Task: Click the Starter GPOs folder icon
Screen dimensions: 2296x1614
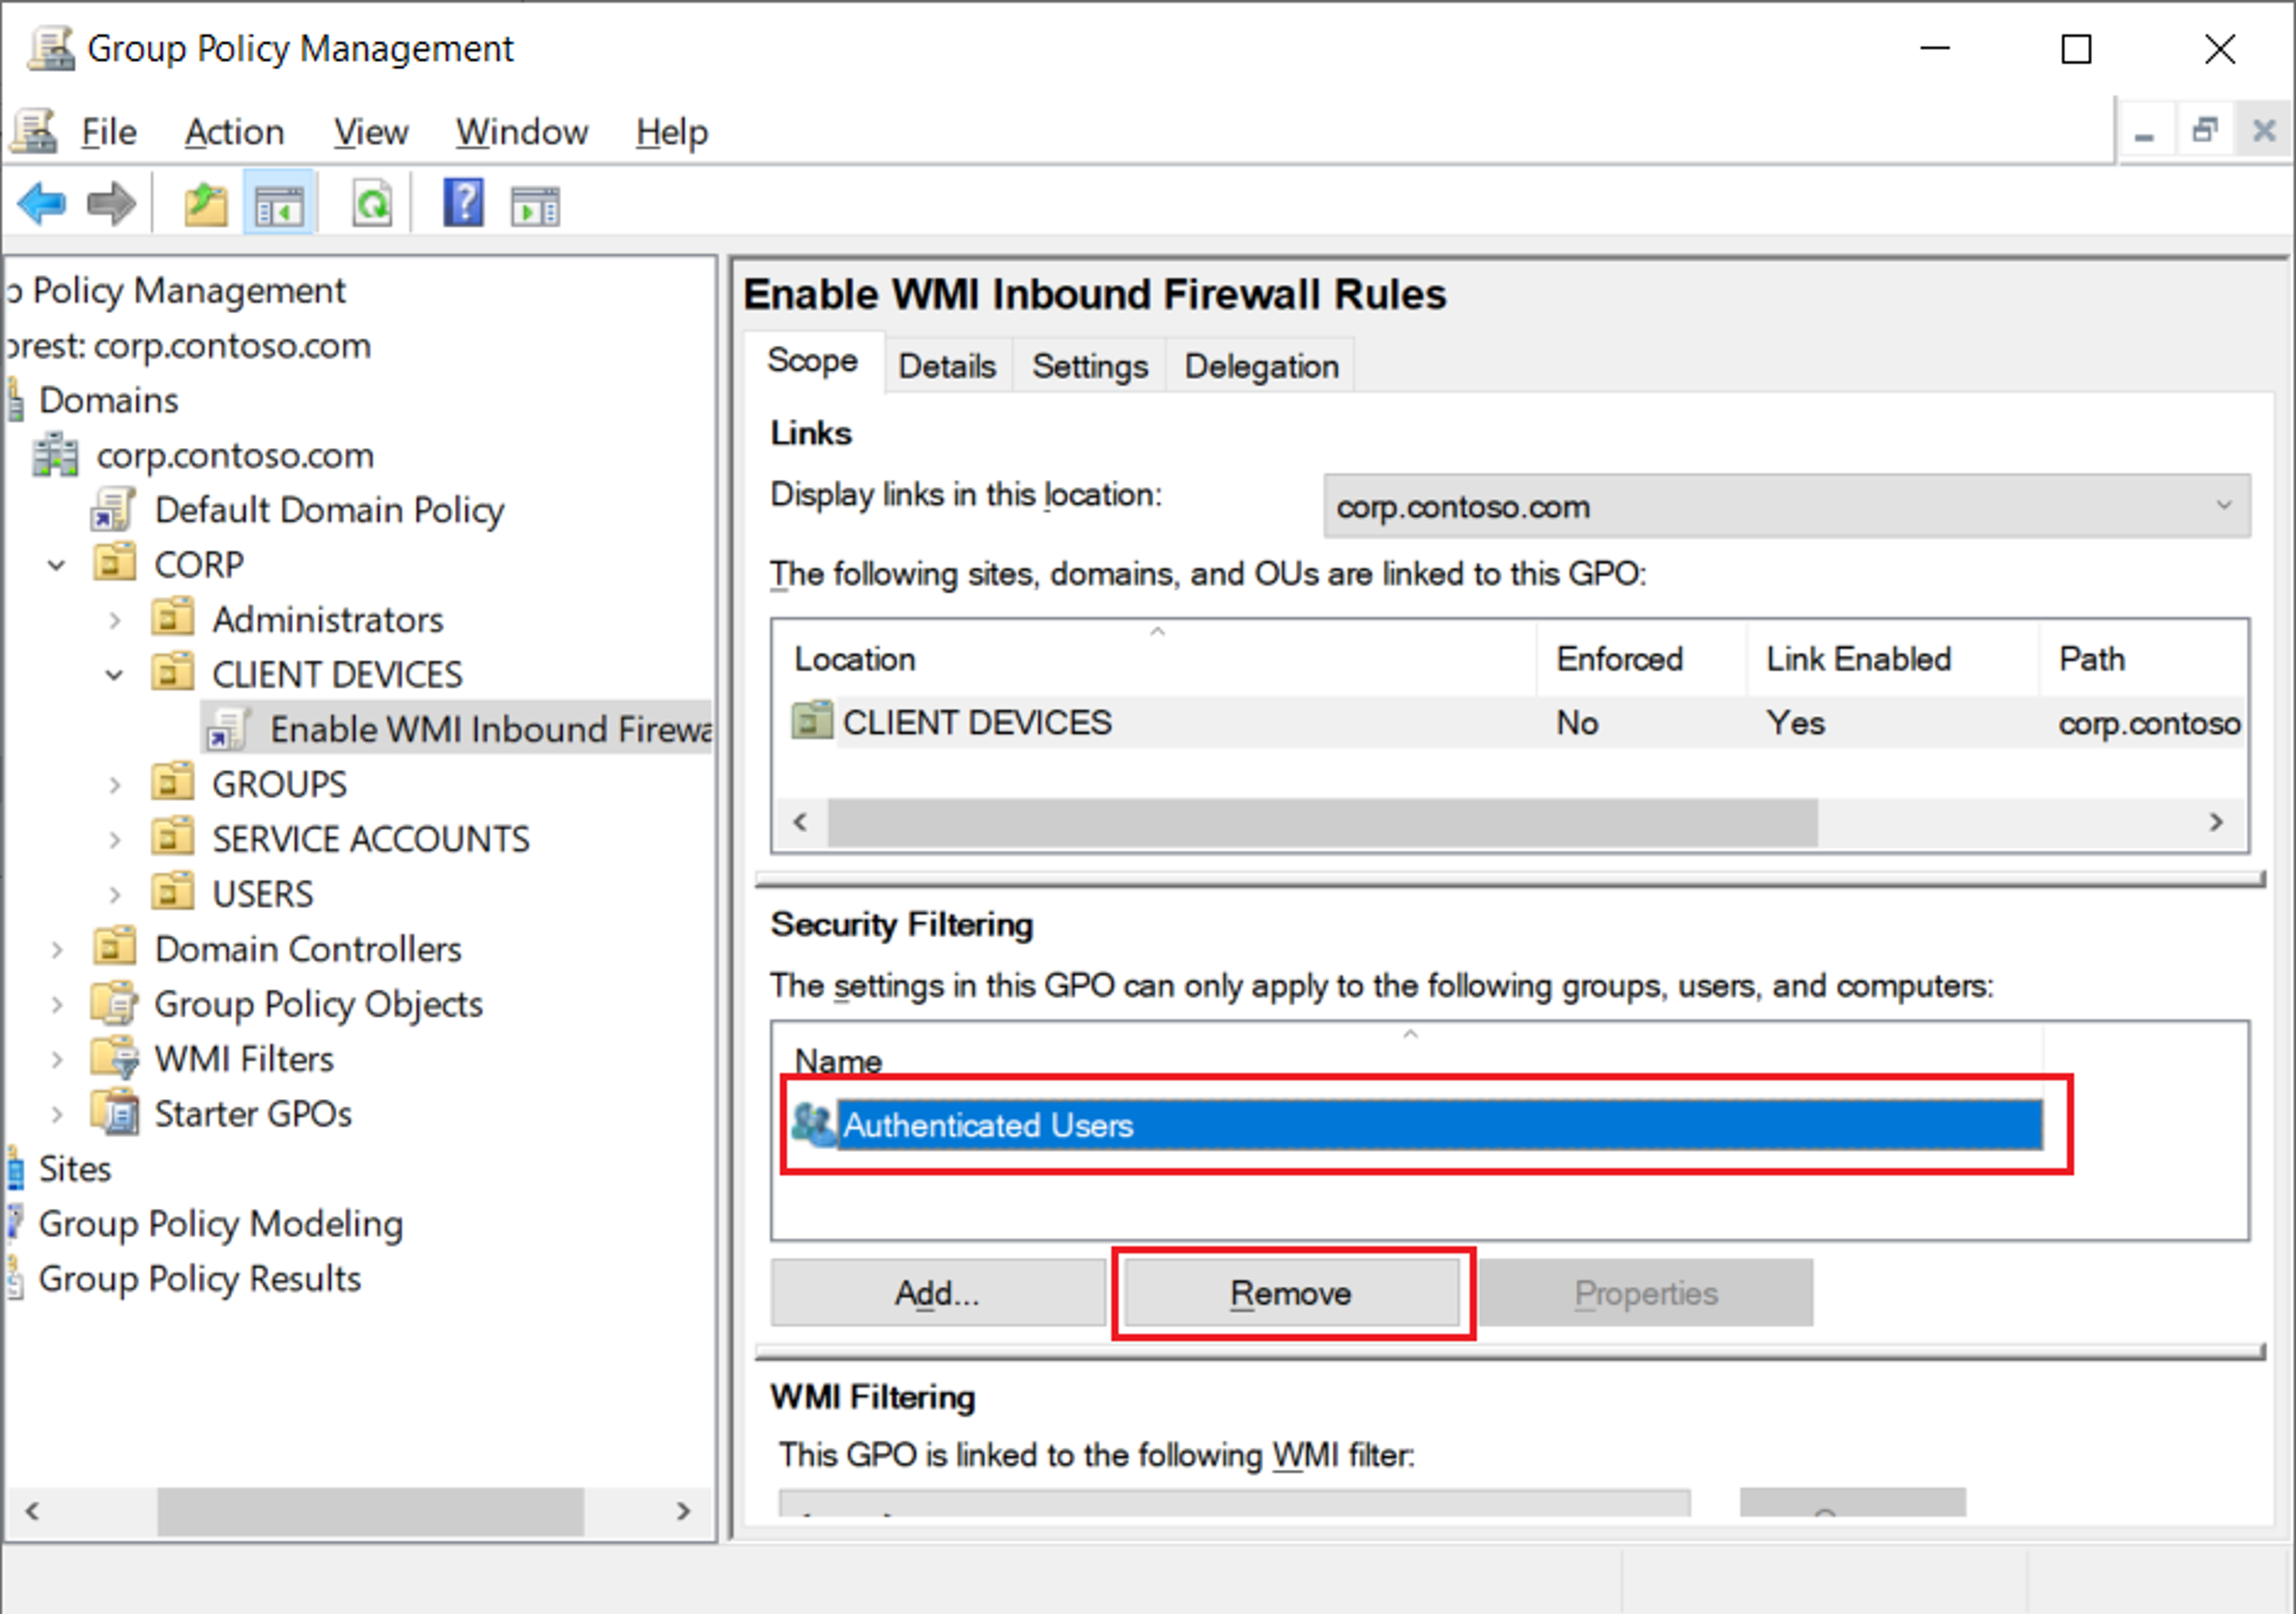Action: [x=115, y=1112]
